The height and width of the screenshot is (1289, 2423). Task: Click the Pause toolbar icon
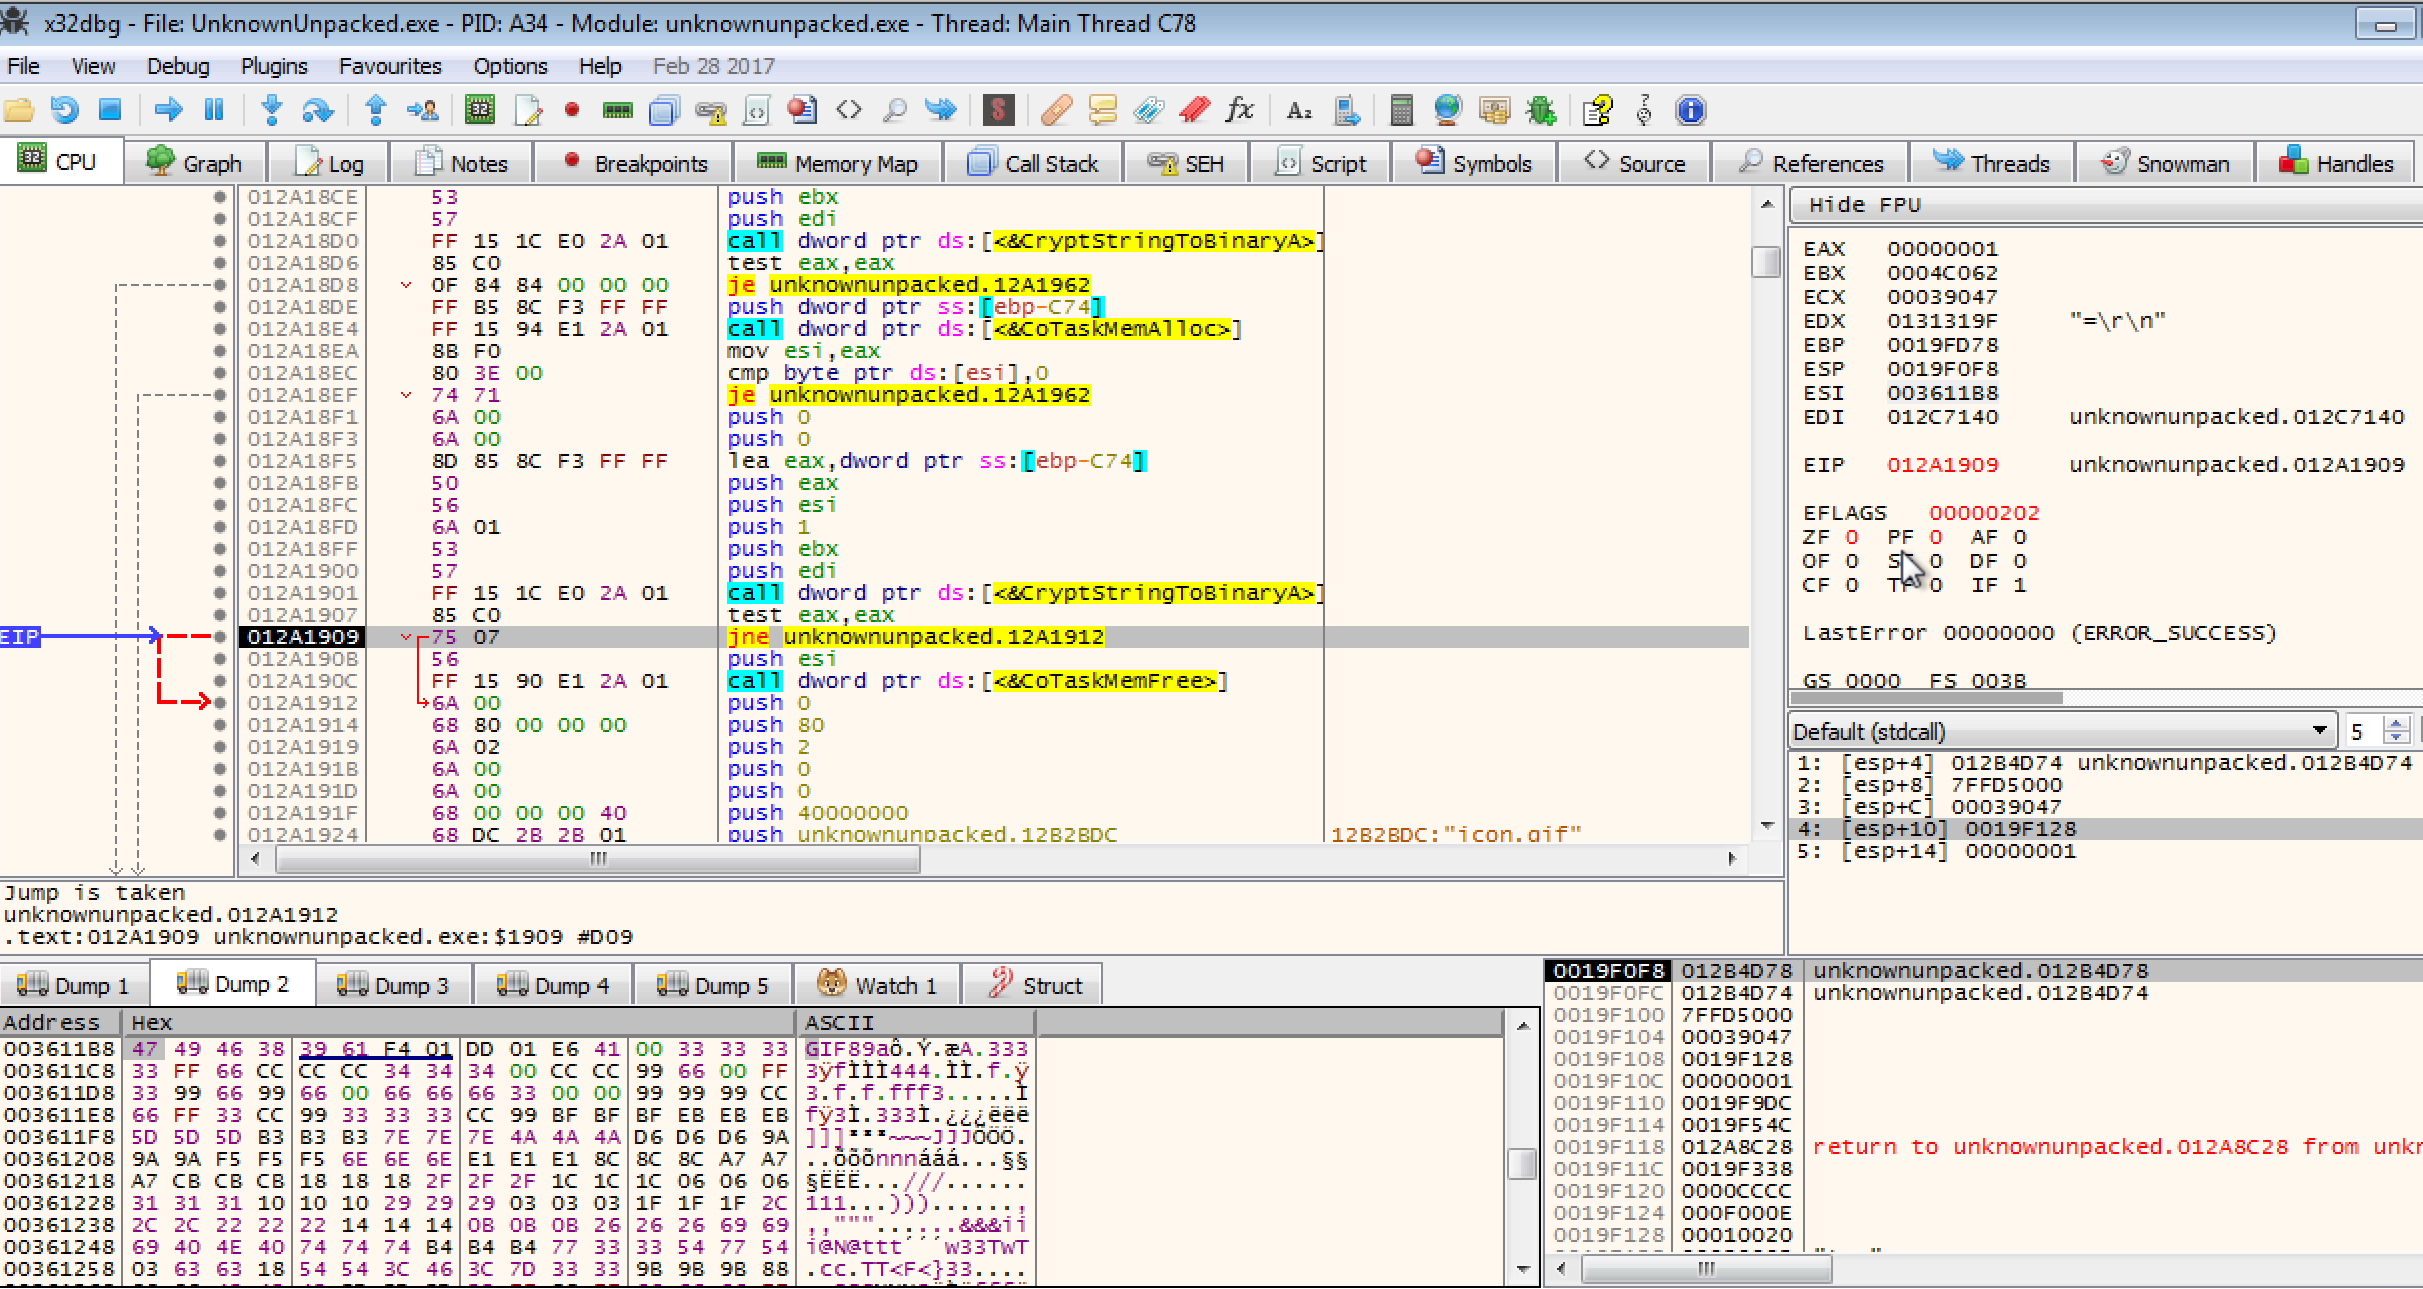click(x=214, y=110)
